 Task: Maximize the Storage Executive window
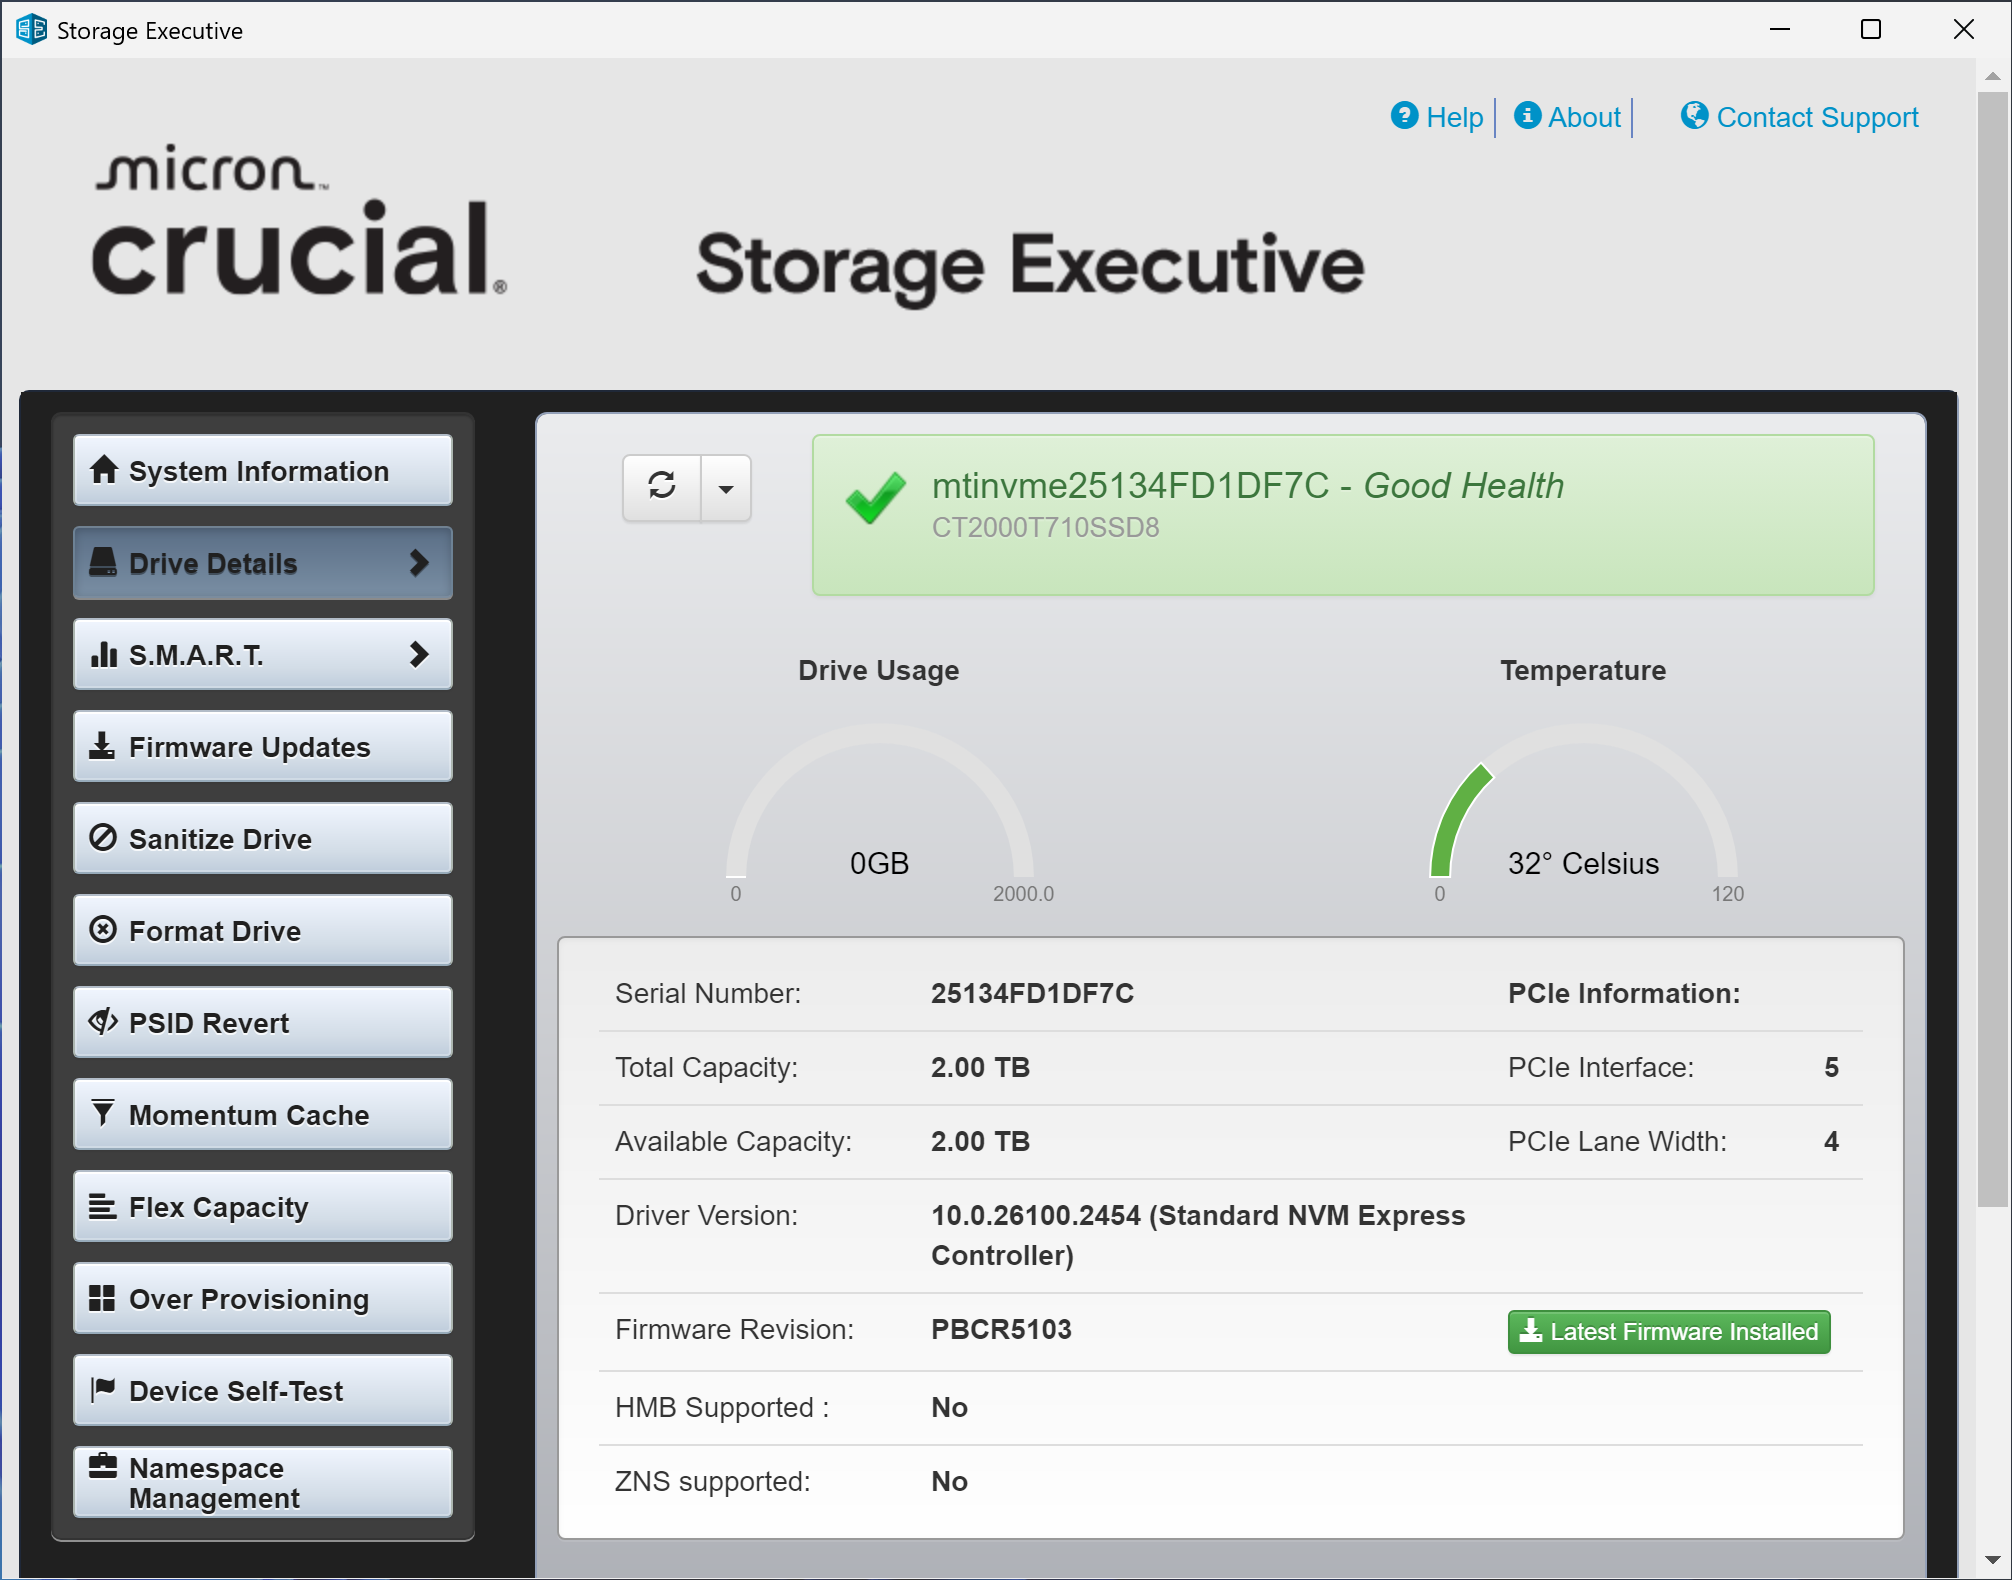pos(1871,29)
